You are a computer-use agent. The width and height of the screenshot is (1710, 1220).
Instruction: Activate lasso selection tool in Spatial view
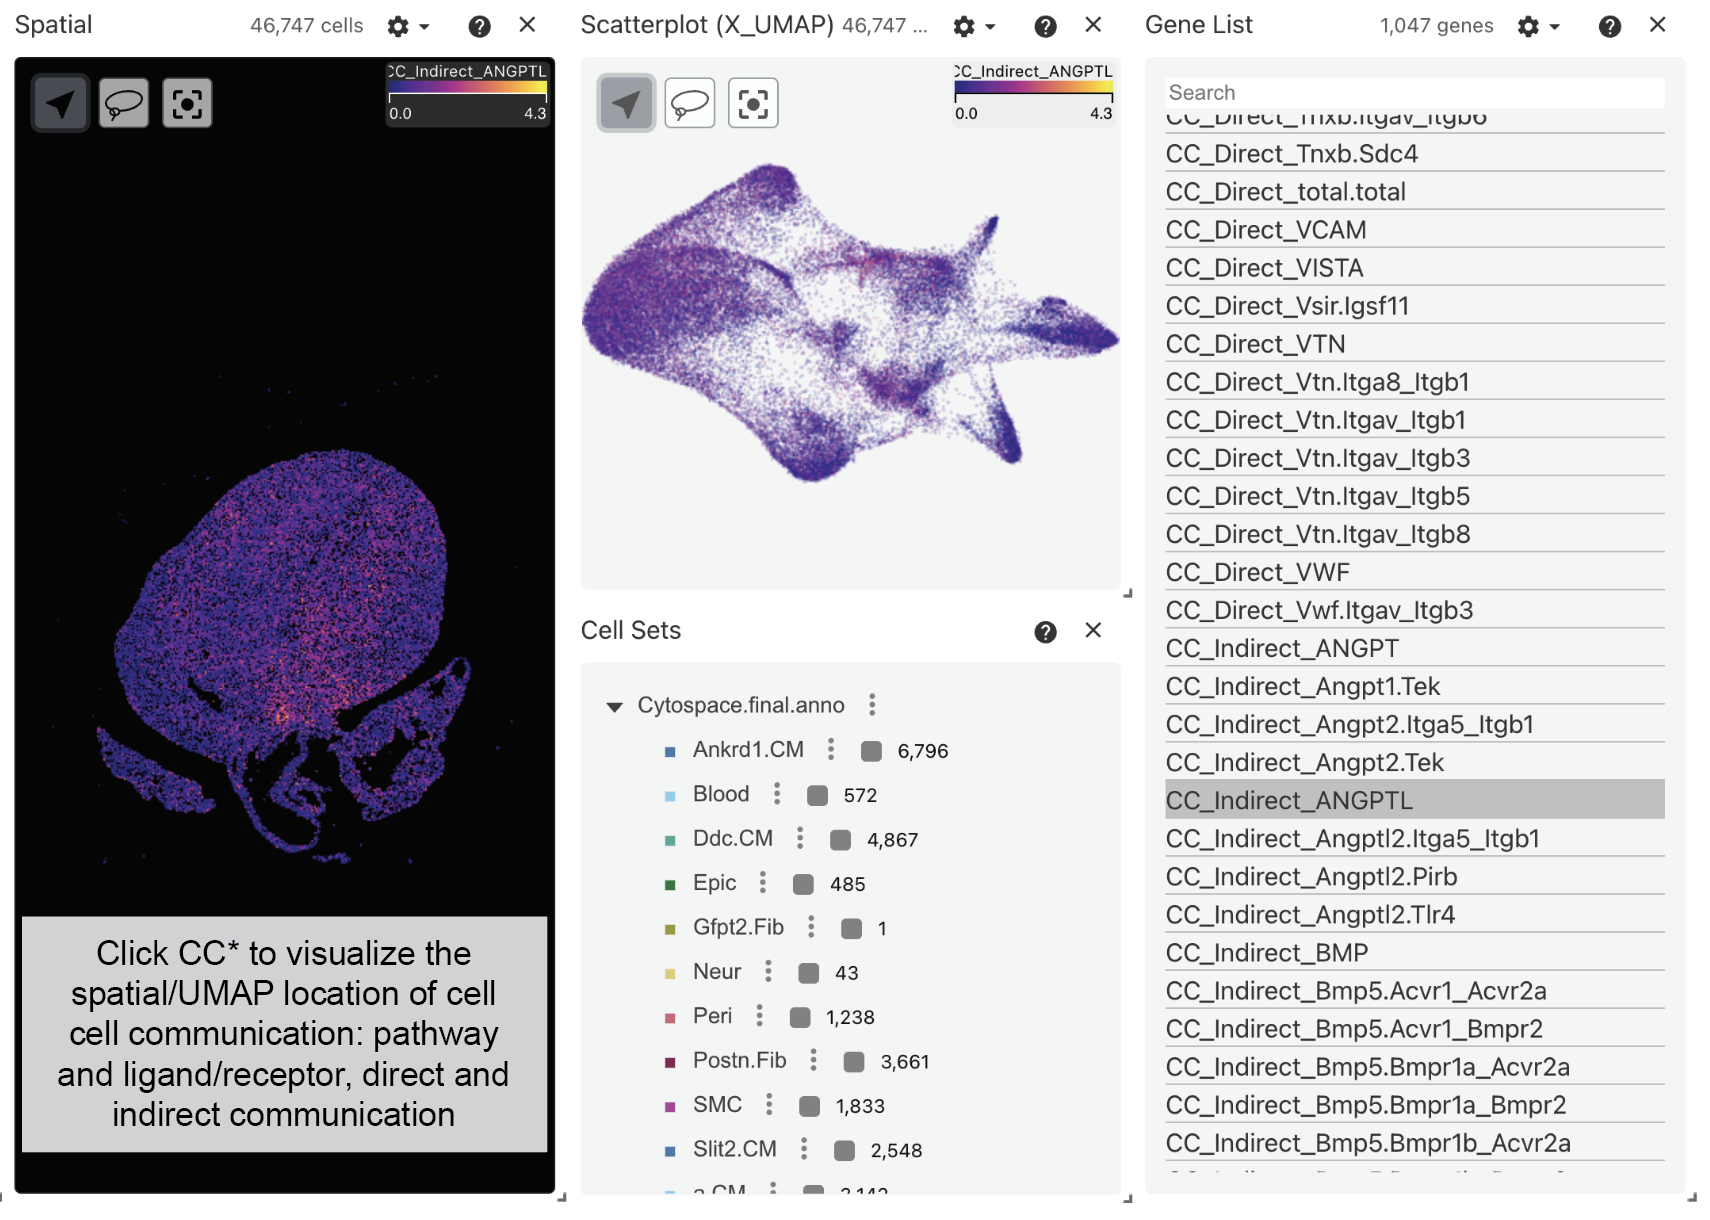coord(124,103)
